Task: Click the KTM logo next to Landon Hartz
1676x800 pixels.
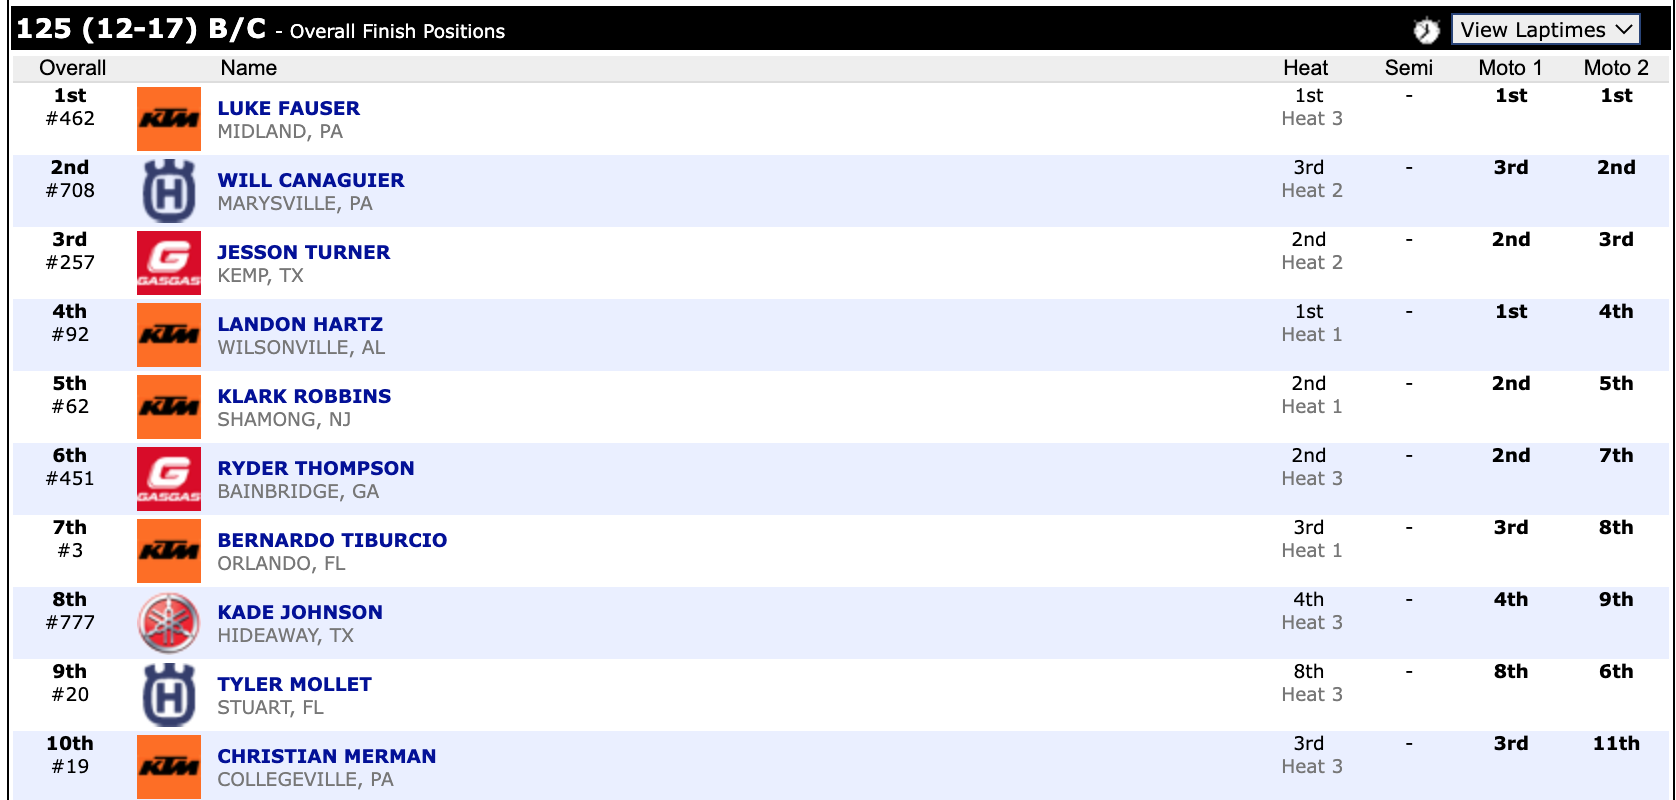Action: click(x=169, y=335)
